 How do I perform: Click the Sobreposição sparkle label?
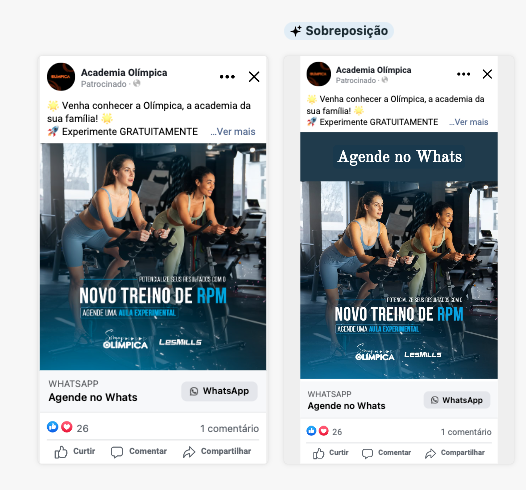(x=339, y=31)
